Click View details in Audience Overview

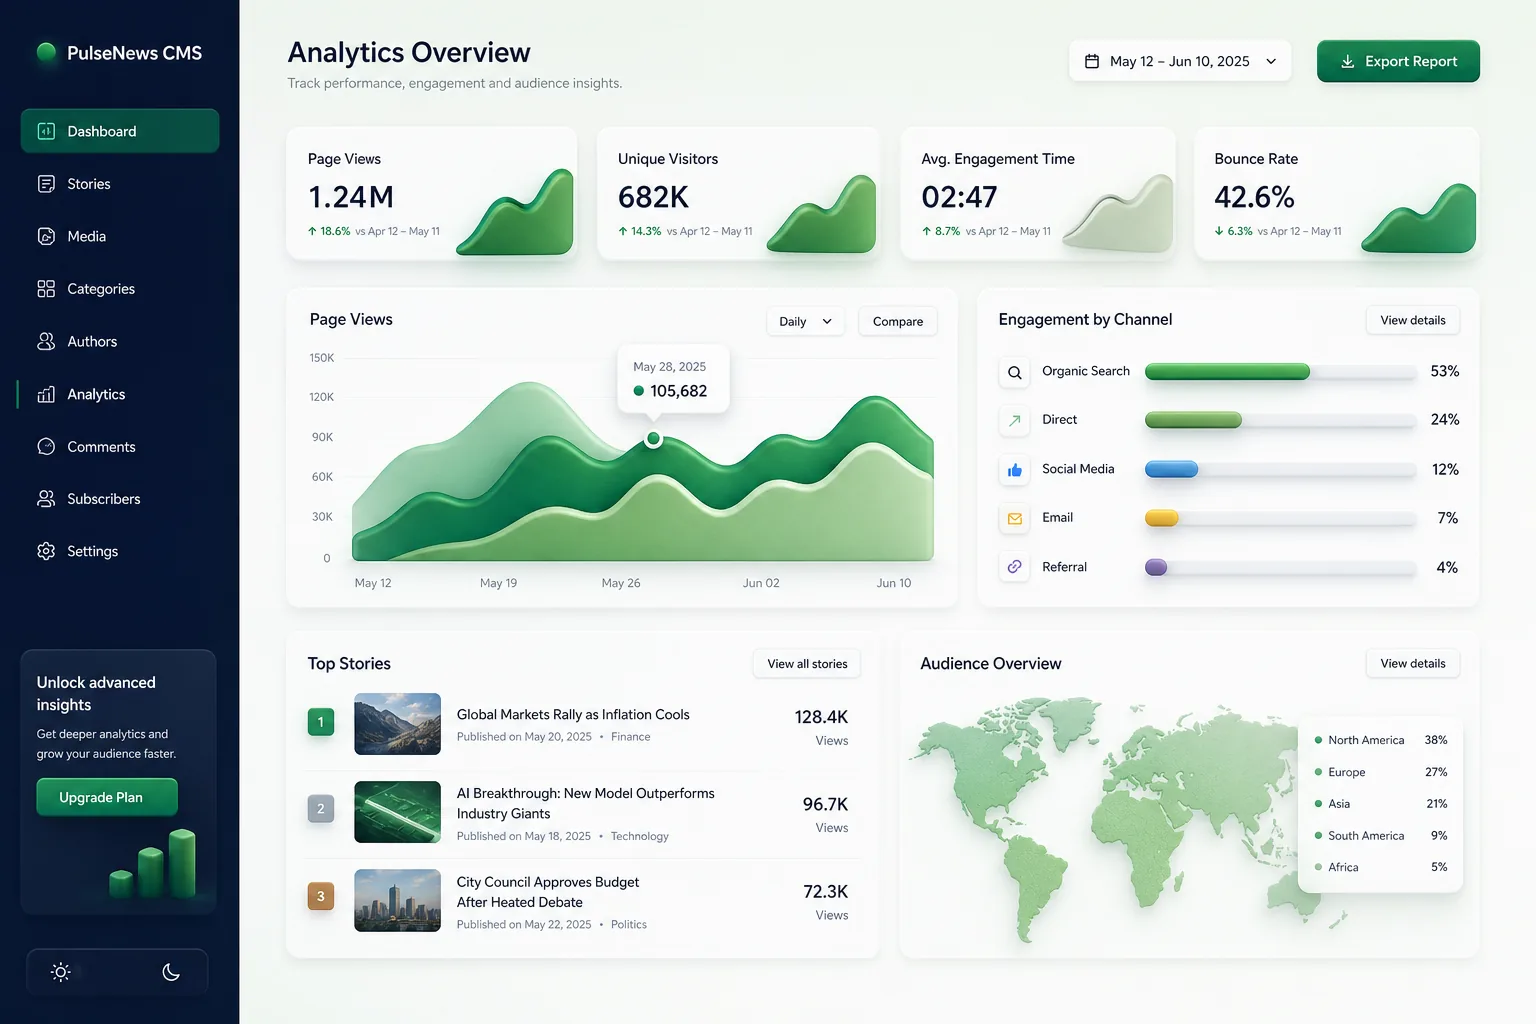[1413, 663]
